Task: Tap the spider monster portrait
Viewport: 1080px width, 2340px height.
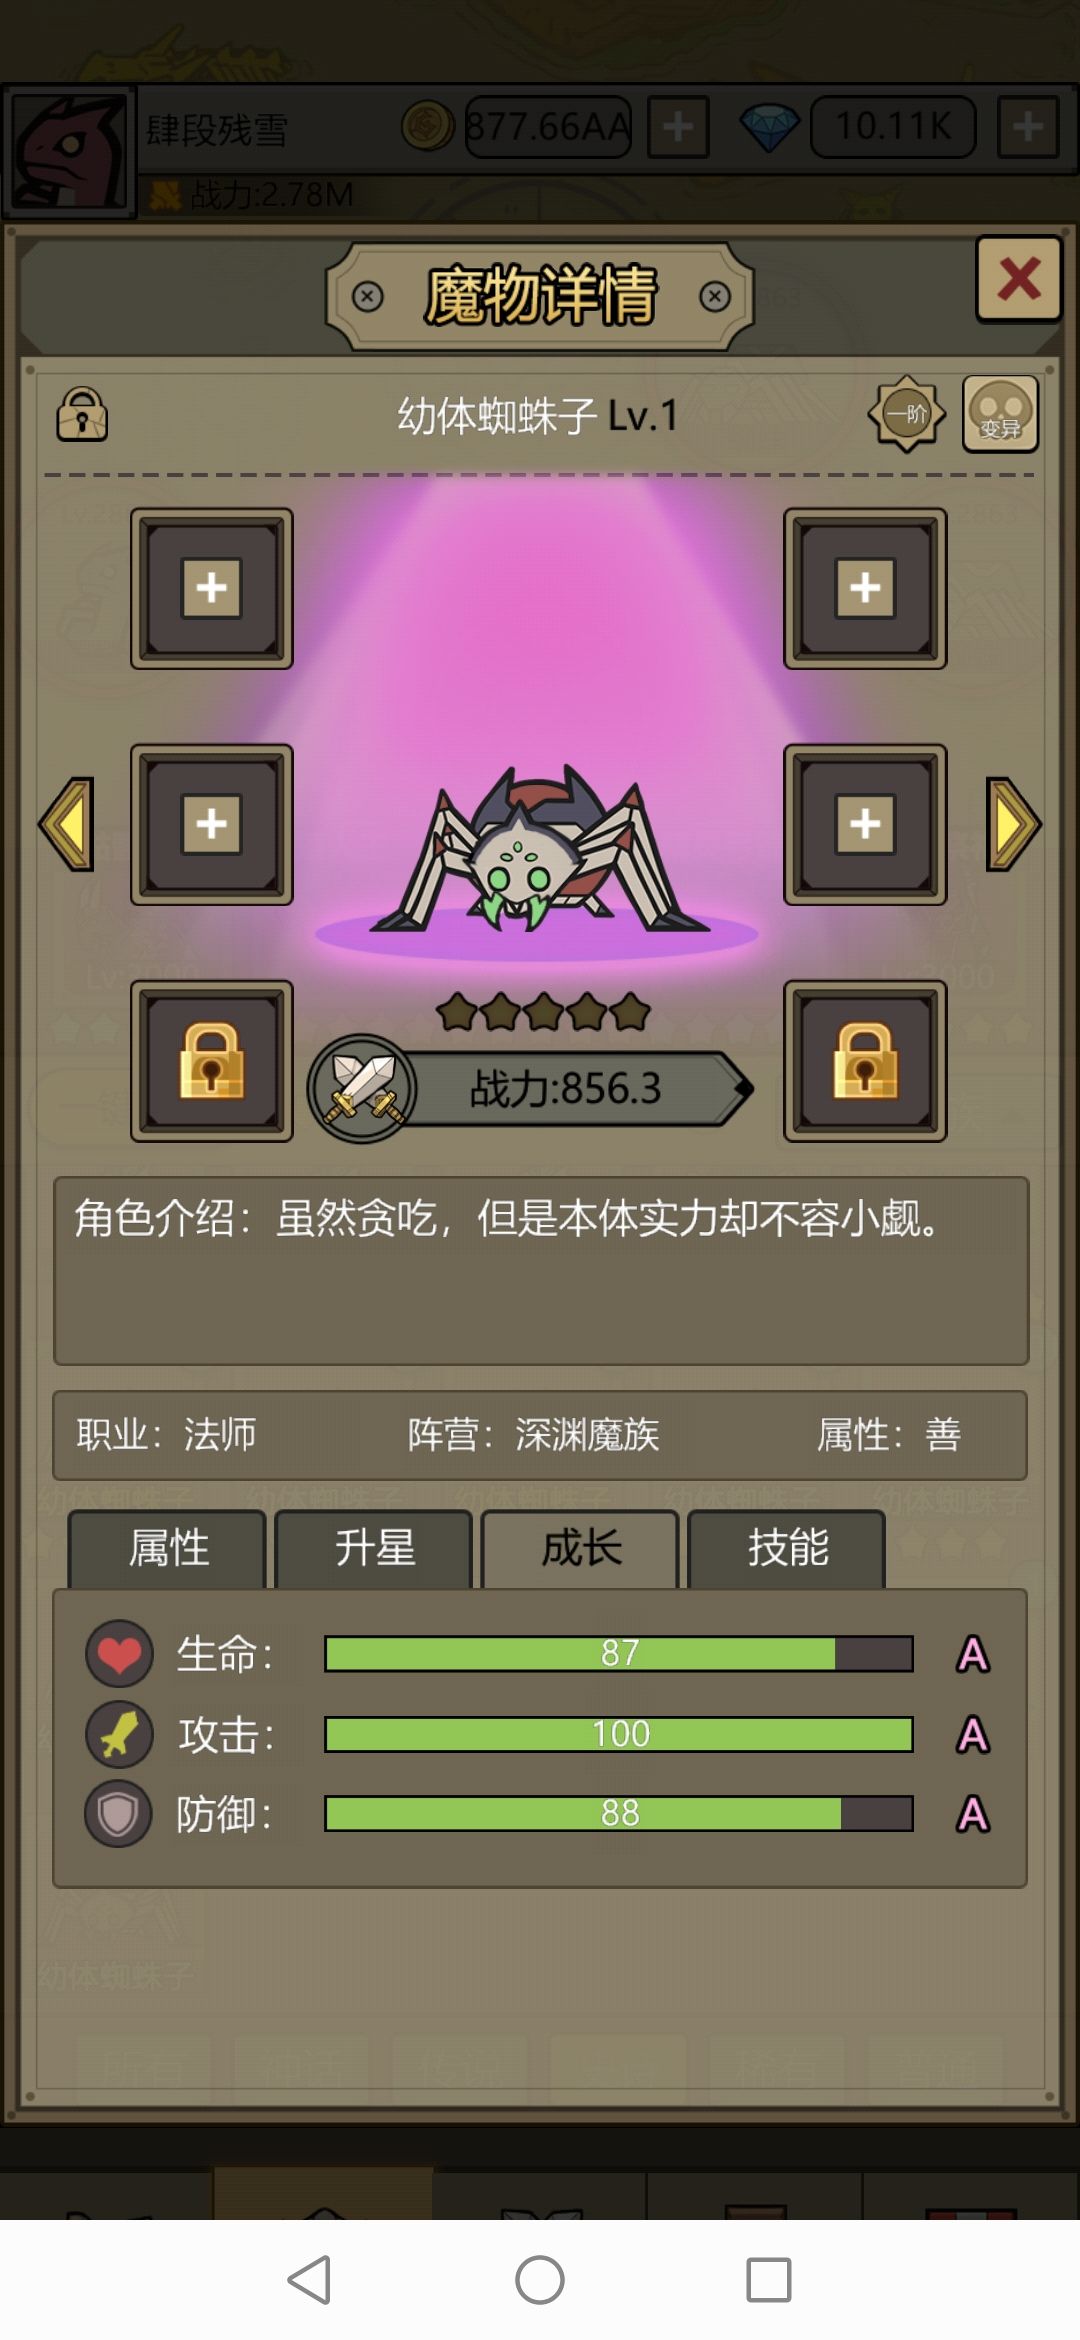Action: [x=540, y=850]
